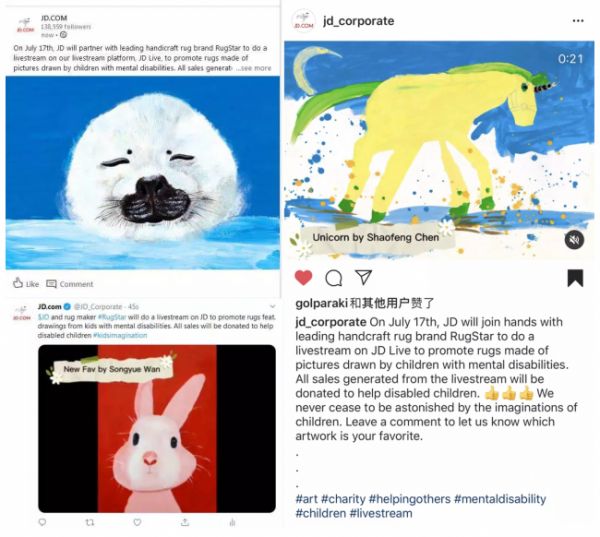Open the tweet options chevron
The width and height of the screenshot is (600, 537).
[272, 306]
